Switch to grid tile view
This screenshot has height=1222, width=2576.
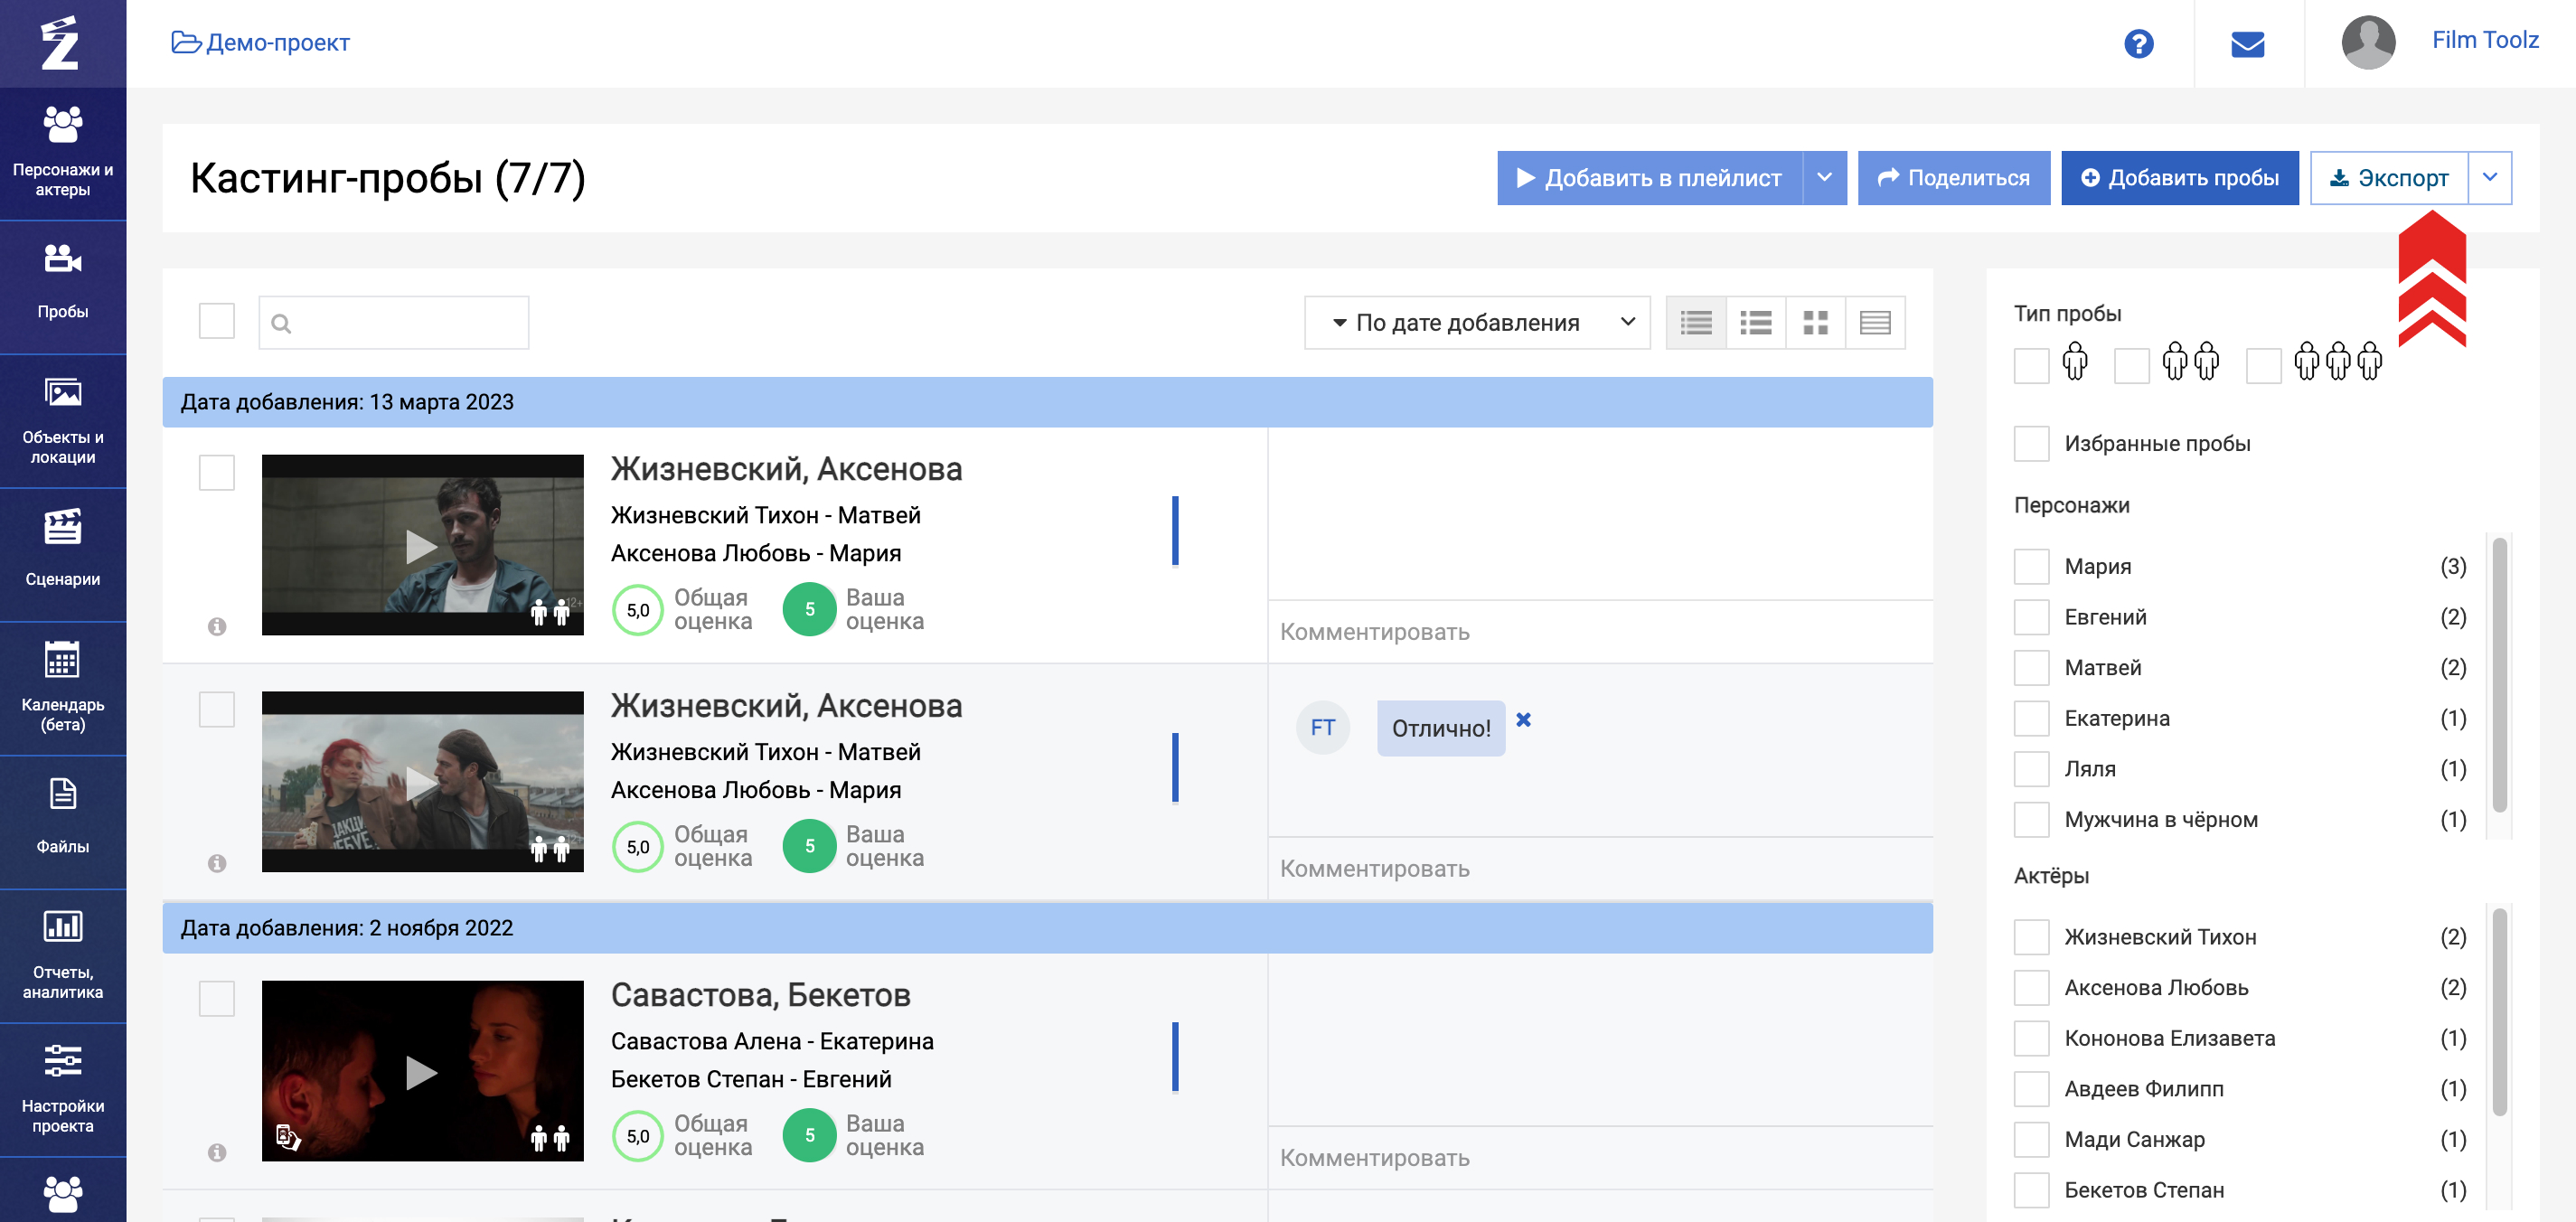pyautogui.click(x=1815, y=322)
